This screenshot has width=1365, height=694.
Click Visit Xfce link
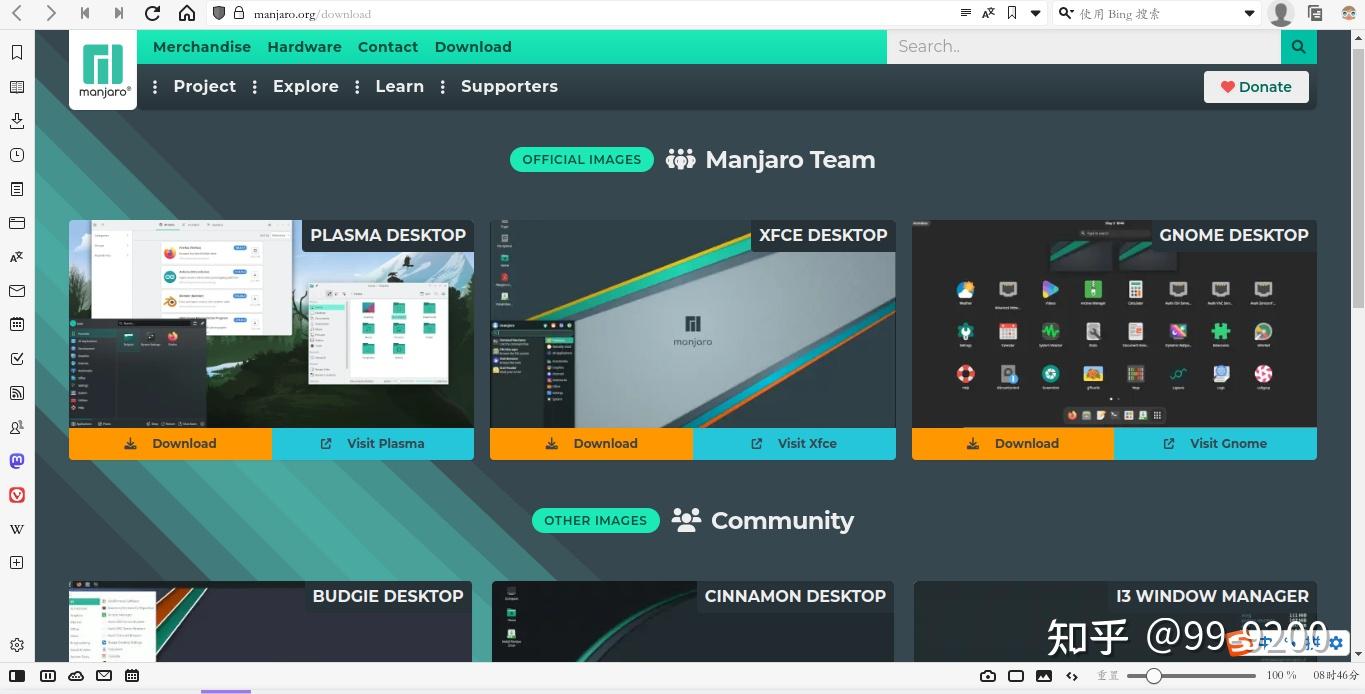click(x=794, y=444)
